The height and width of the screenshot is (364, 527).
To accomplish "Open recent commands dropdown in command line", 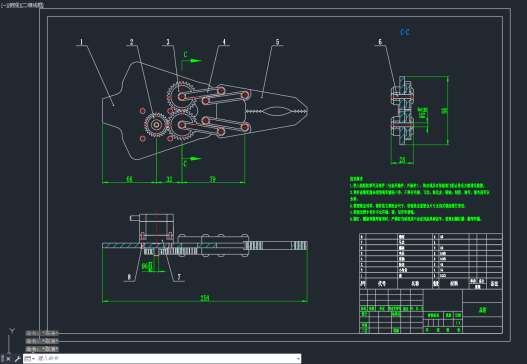I will point(30,359).
